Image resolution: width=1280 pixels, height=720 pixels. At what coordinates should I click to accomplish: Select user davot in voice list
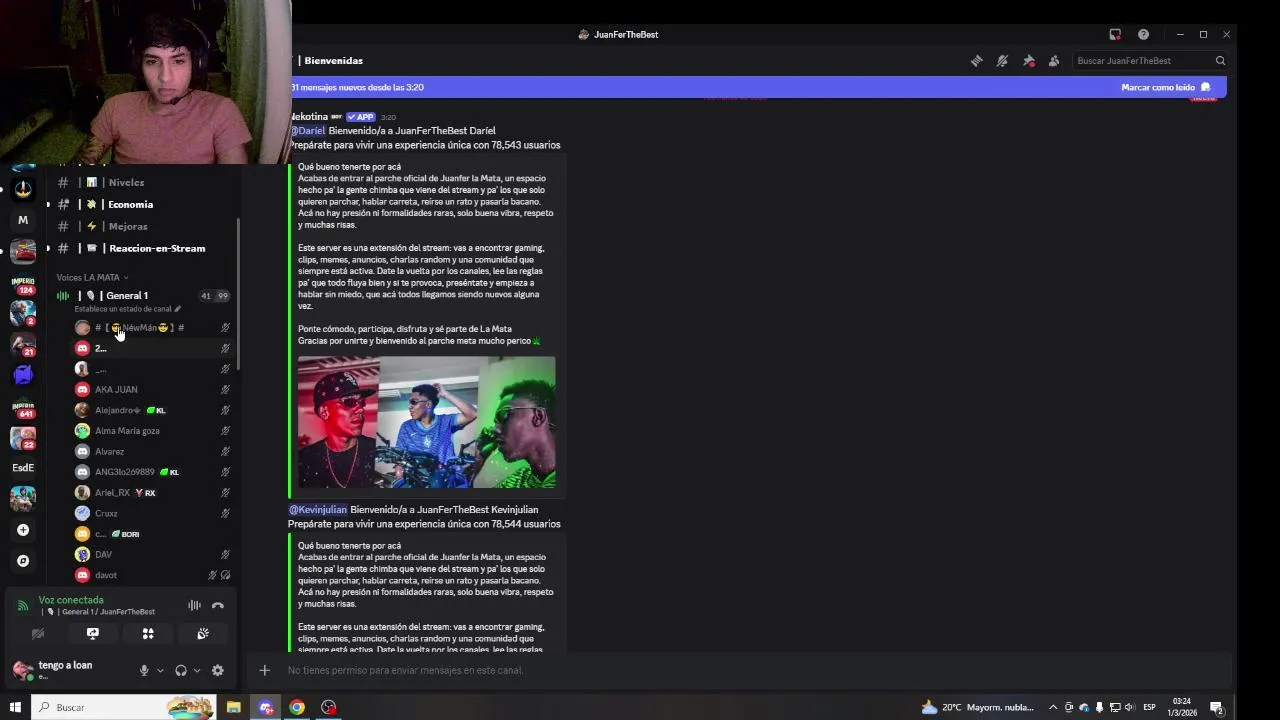[153, 575]
